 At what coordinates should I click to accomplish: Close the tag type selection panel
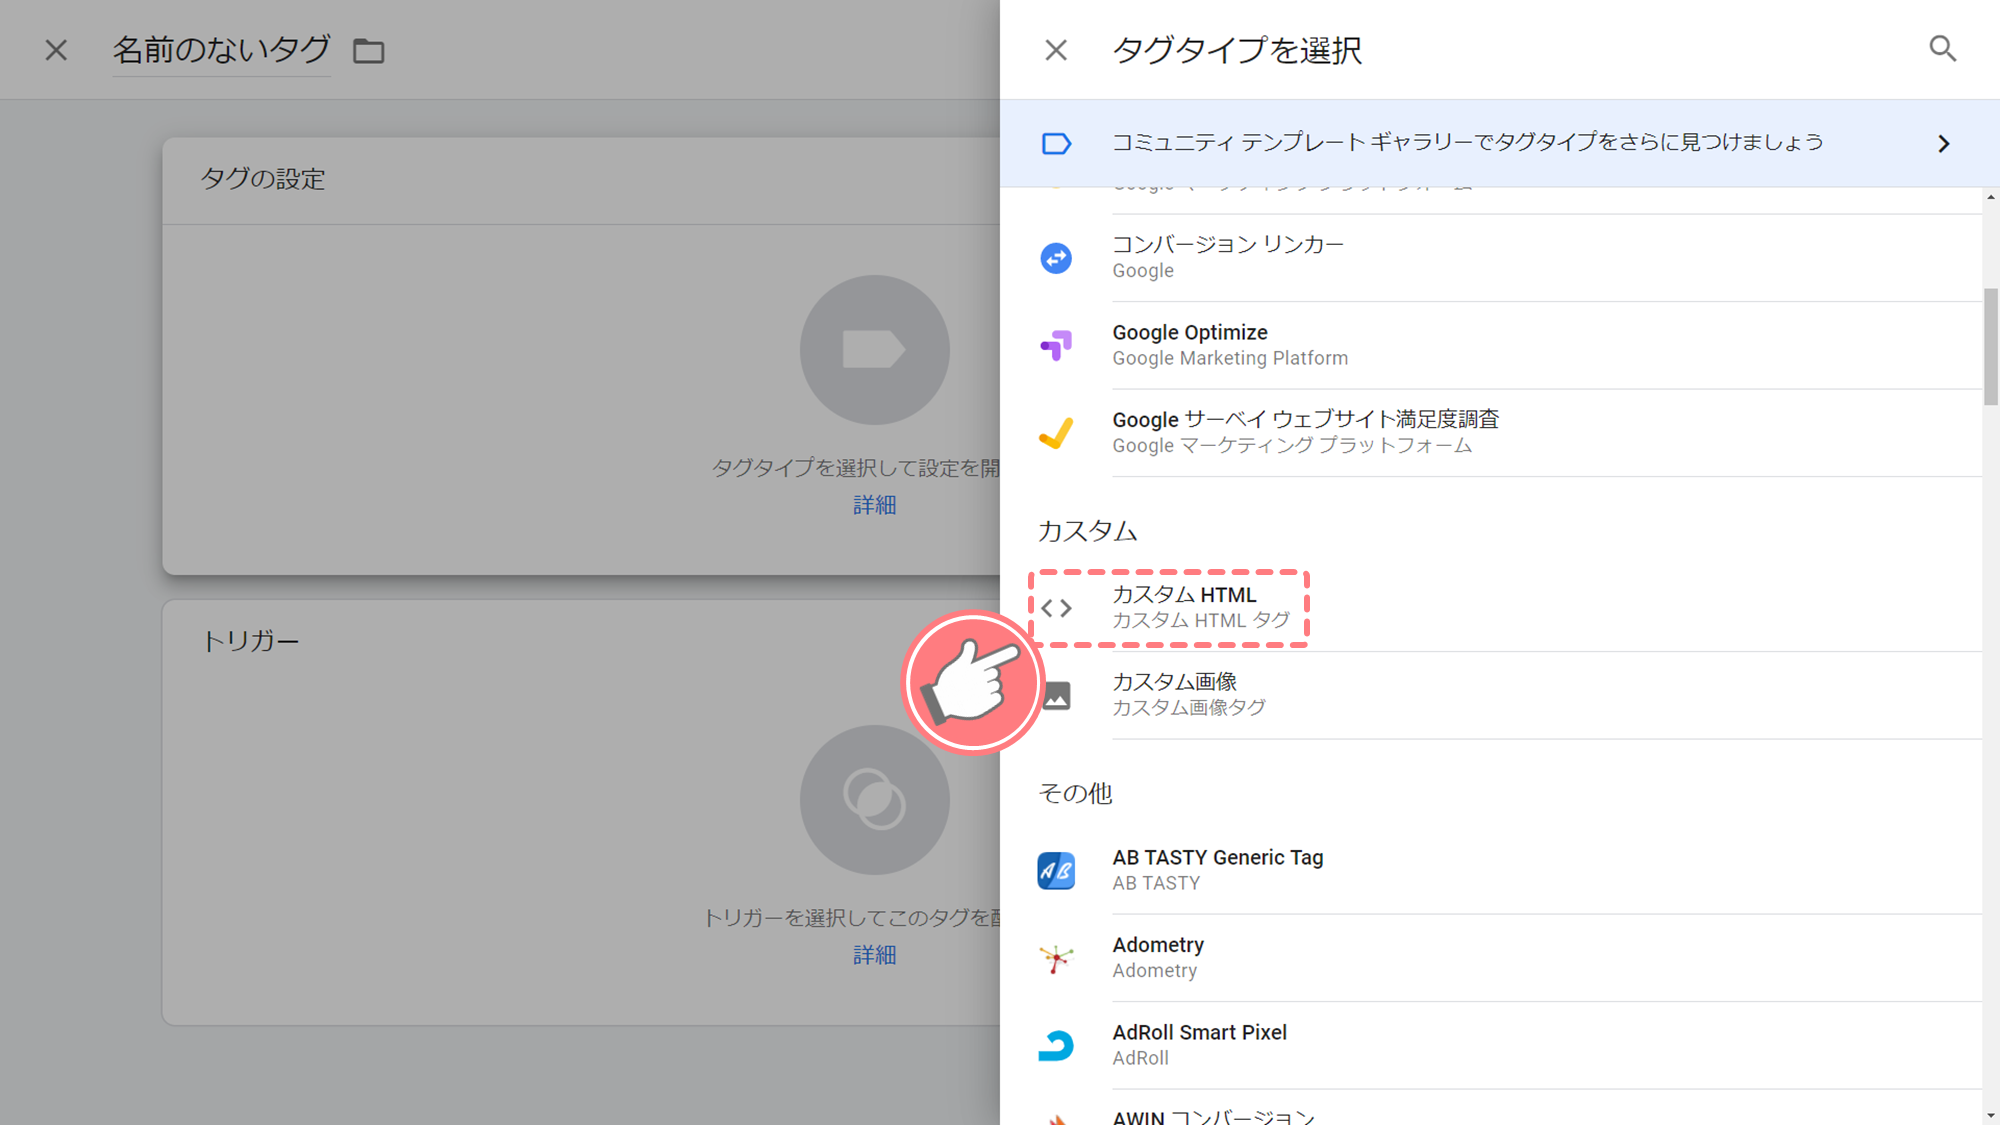(x=1056, y=50)
